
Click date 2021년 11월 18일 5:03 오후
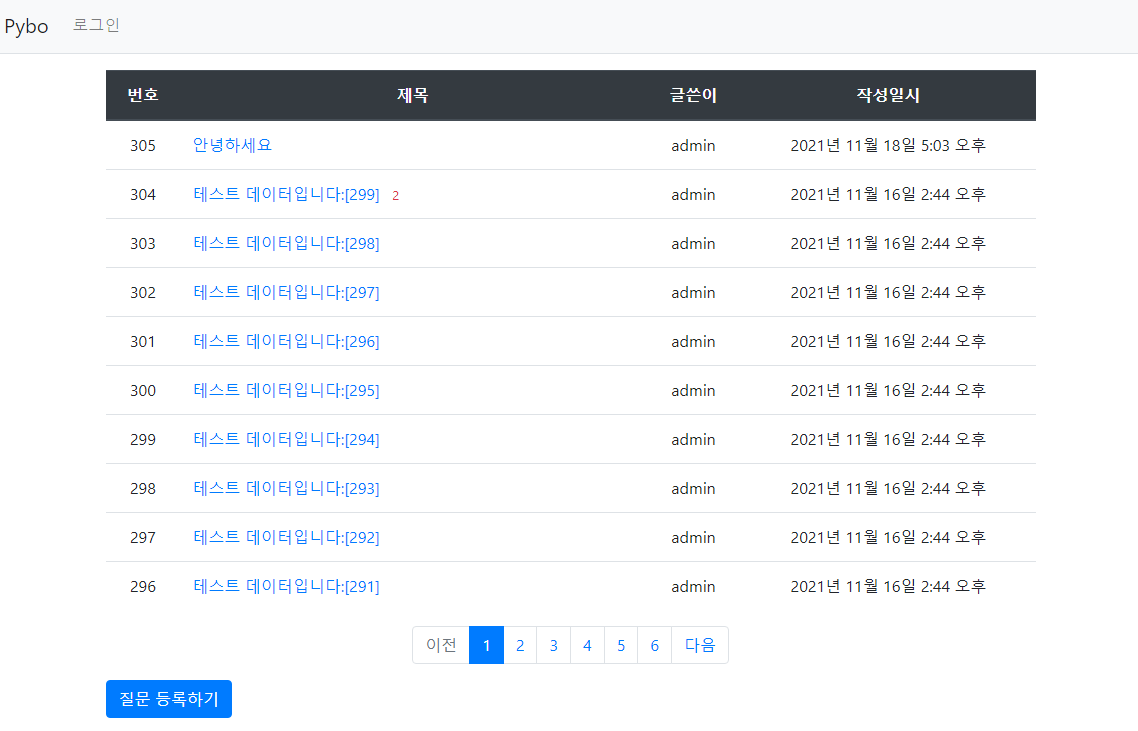pos(888,145)
